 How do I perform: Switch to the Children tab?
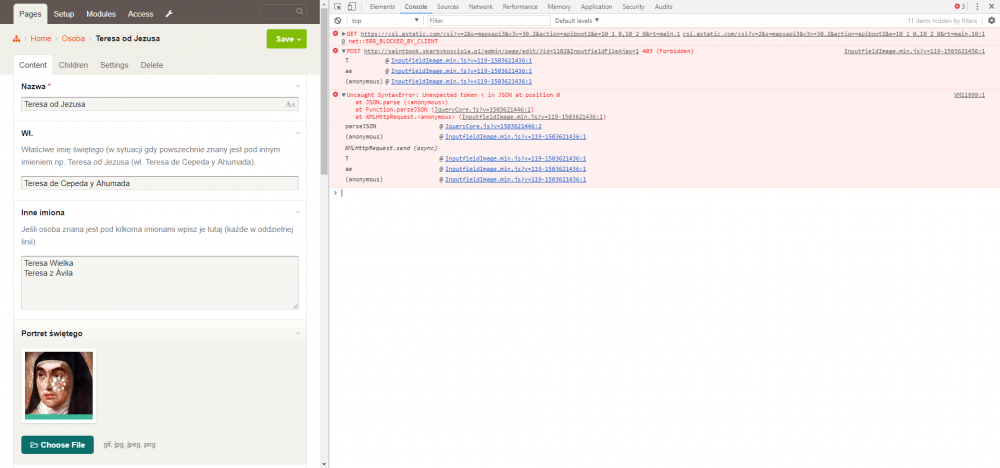click(73, 65)
